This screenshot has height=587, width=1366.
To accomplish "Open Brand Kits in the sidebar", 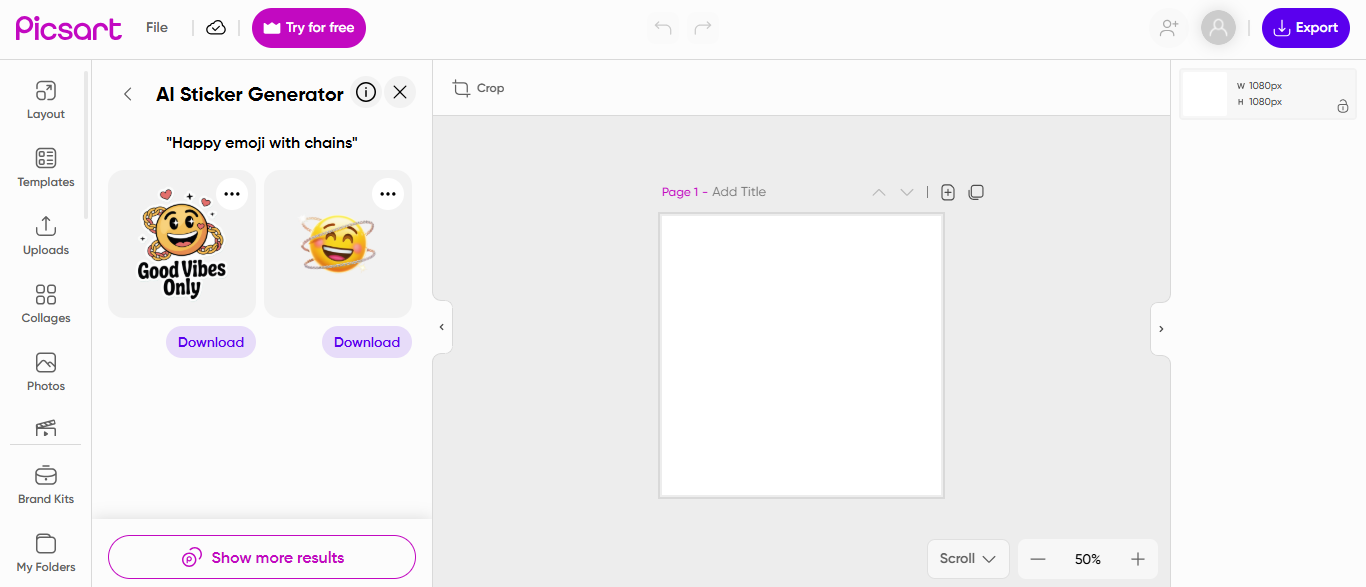I will [x=46, y=485].
